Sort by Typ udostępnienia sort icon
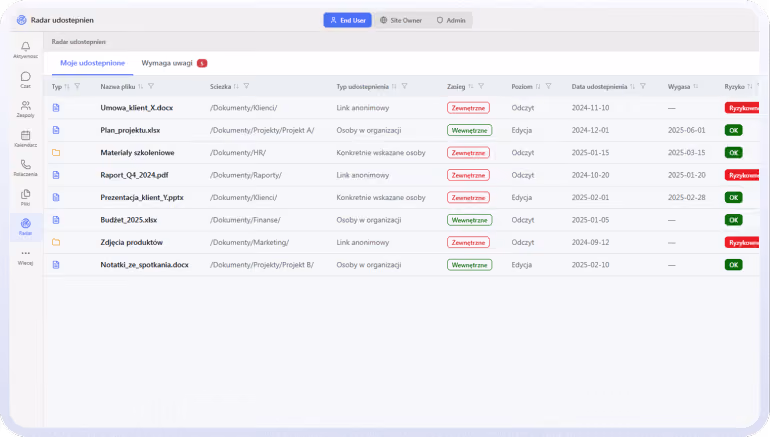 coord(394,86)
